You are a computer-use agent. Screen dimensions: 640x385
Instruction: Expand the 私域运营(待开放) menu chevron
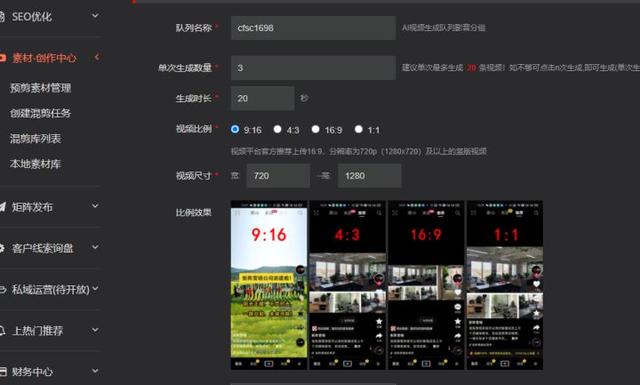point(95,289)
